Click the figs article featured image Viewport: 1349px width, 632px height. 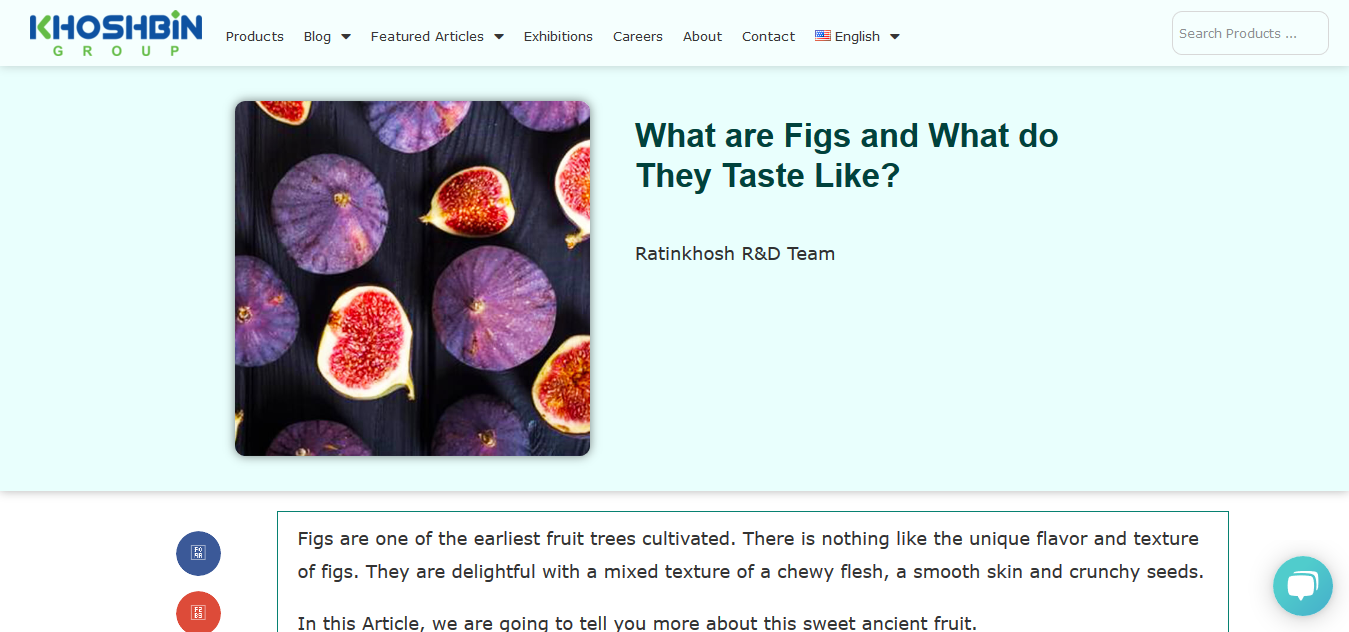(x=412, y=278)
